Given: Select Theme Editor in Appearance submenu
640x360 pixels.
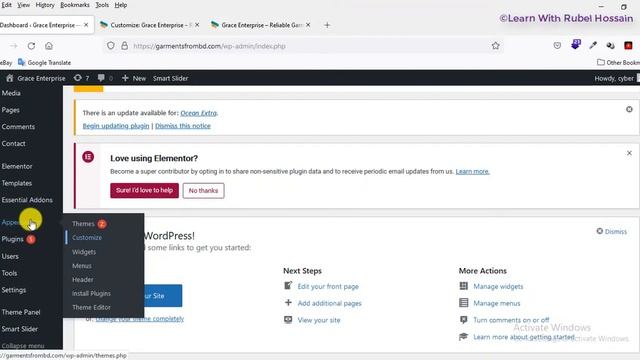Looking at the screenshot, I should (x=91, y=307).
